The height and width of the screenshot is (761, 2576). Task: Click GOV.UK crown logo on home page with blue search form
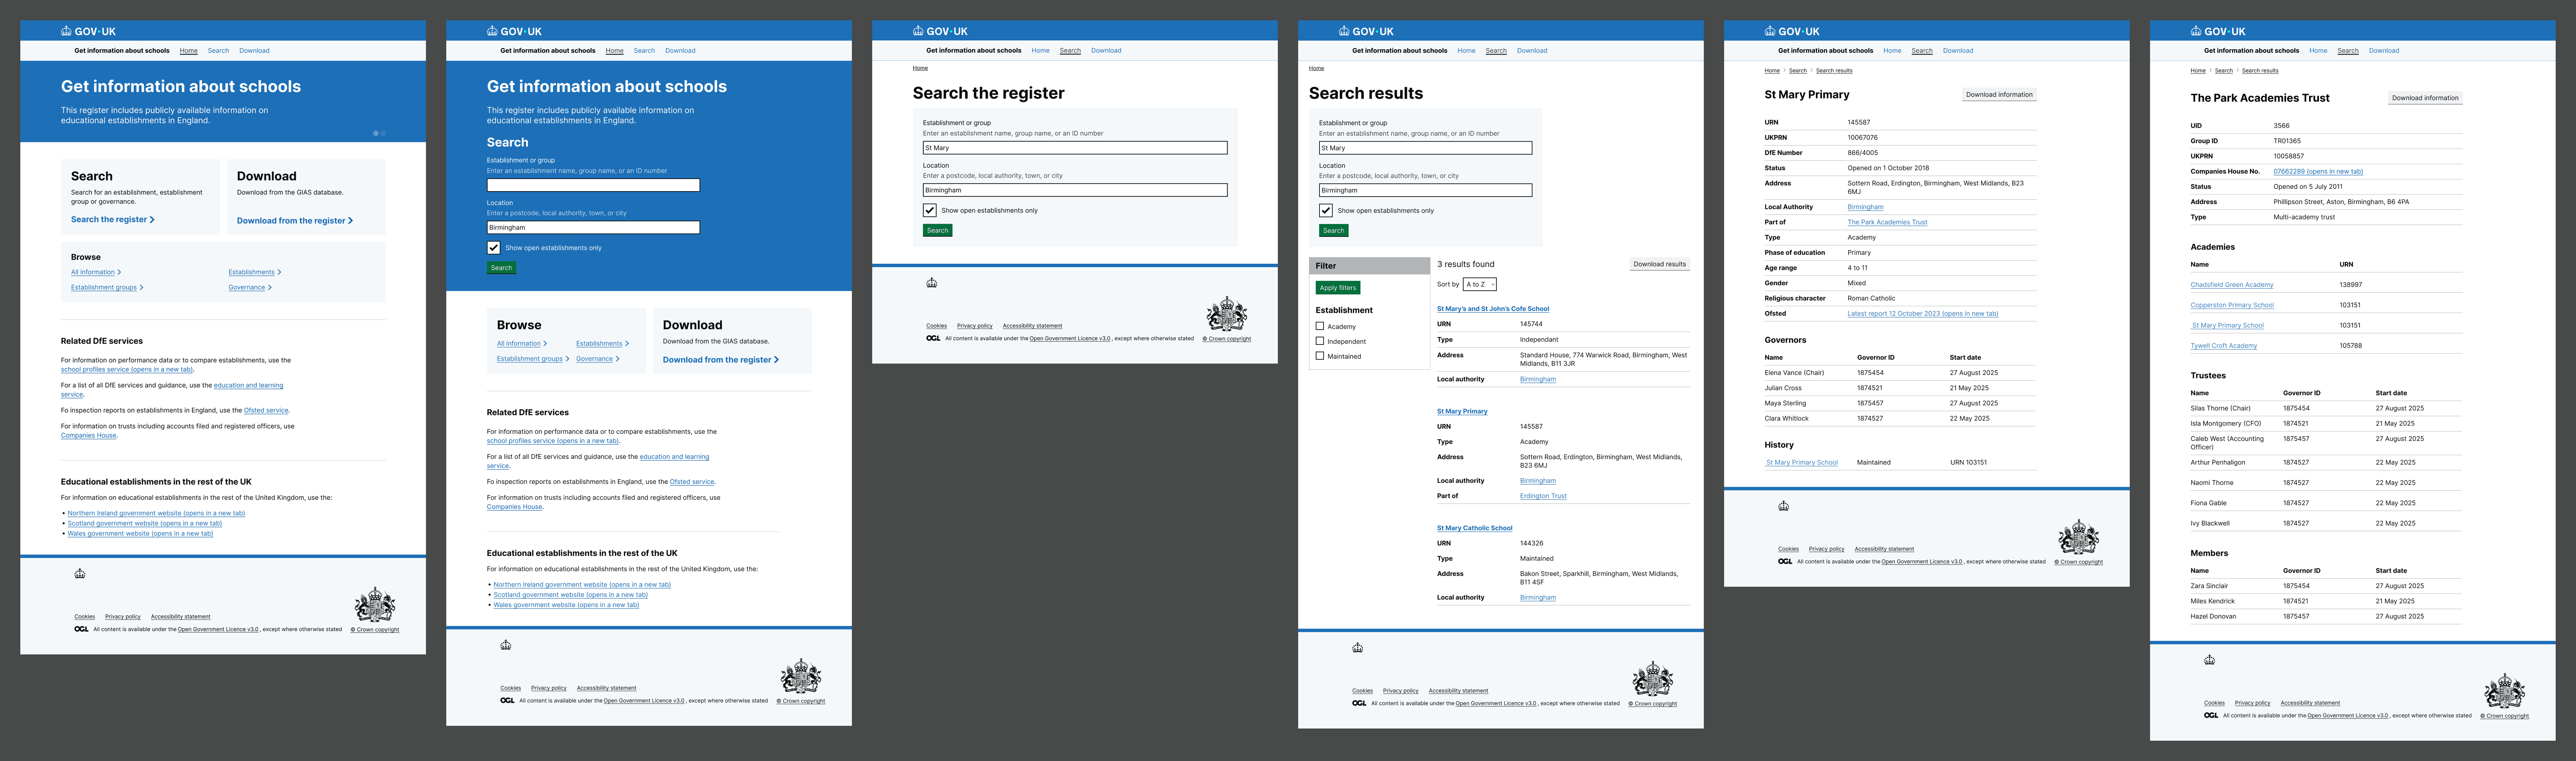(x=514, y=31)
